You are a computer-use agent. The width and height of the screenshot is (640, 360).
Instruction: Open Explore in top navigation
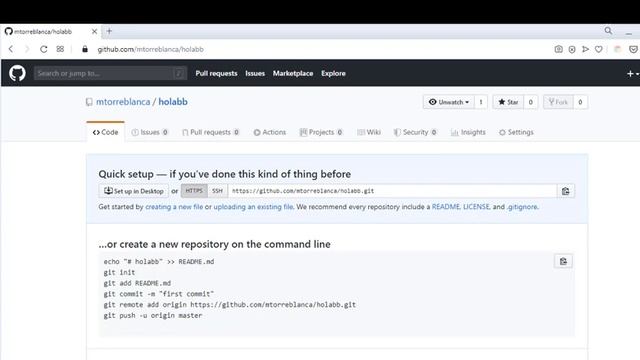pyautogui.click(x=333, y=73)
